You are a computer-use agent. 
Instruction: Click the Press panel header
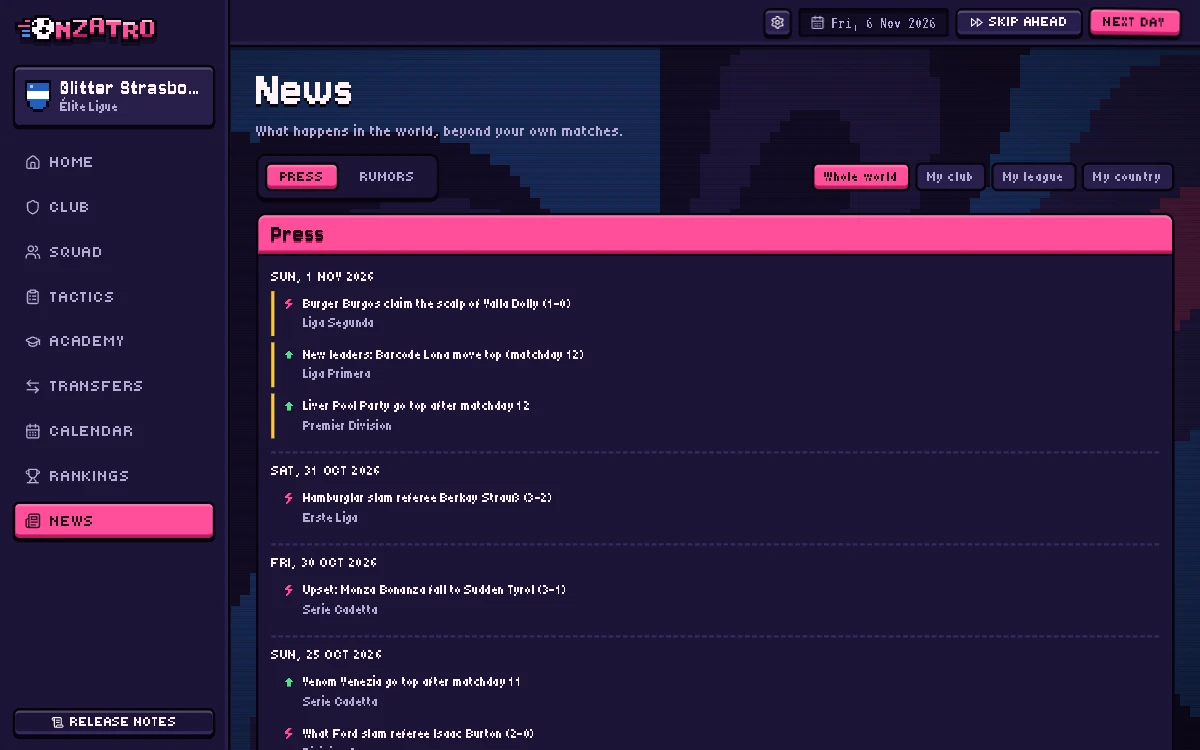715,235
